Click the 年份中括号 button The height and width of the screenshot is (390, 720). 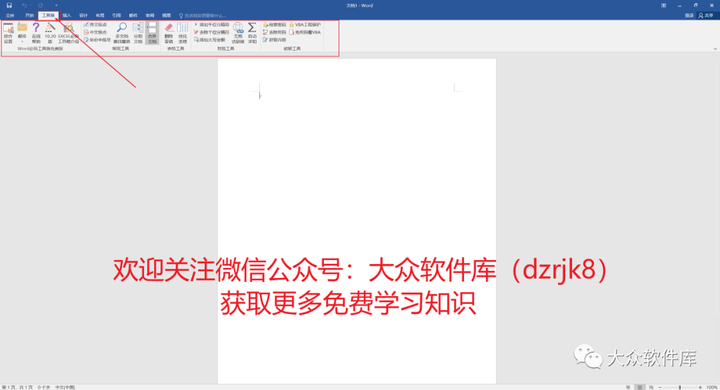tap(97, 40)
